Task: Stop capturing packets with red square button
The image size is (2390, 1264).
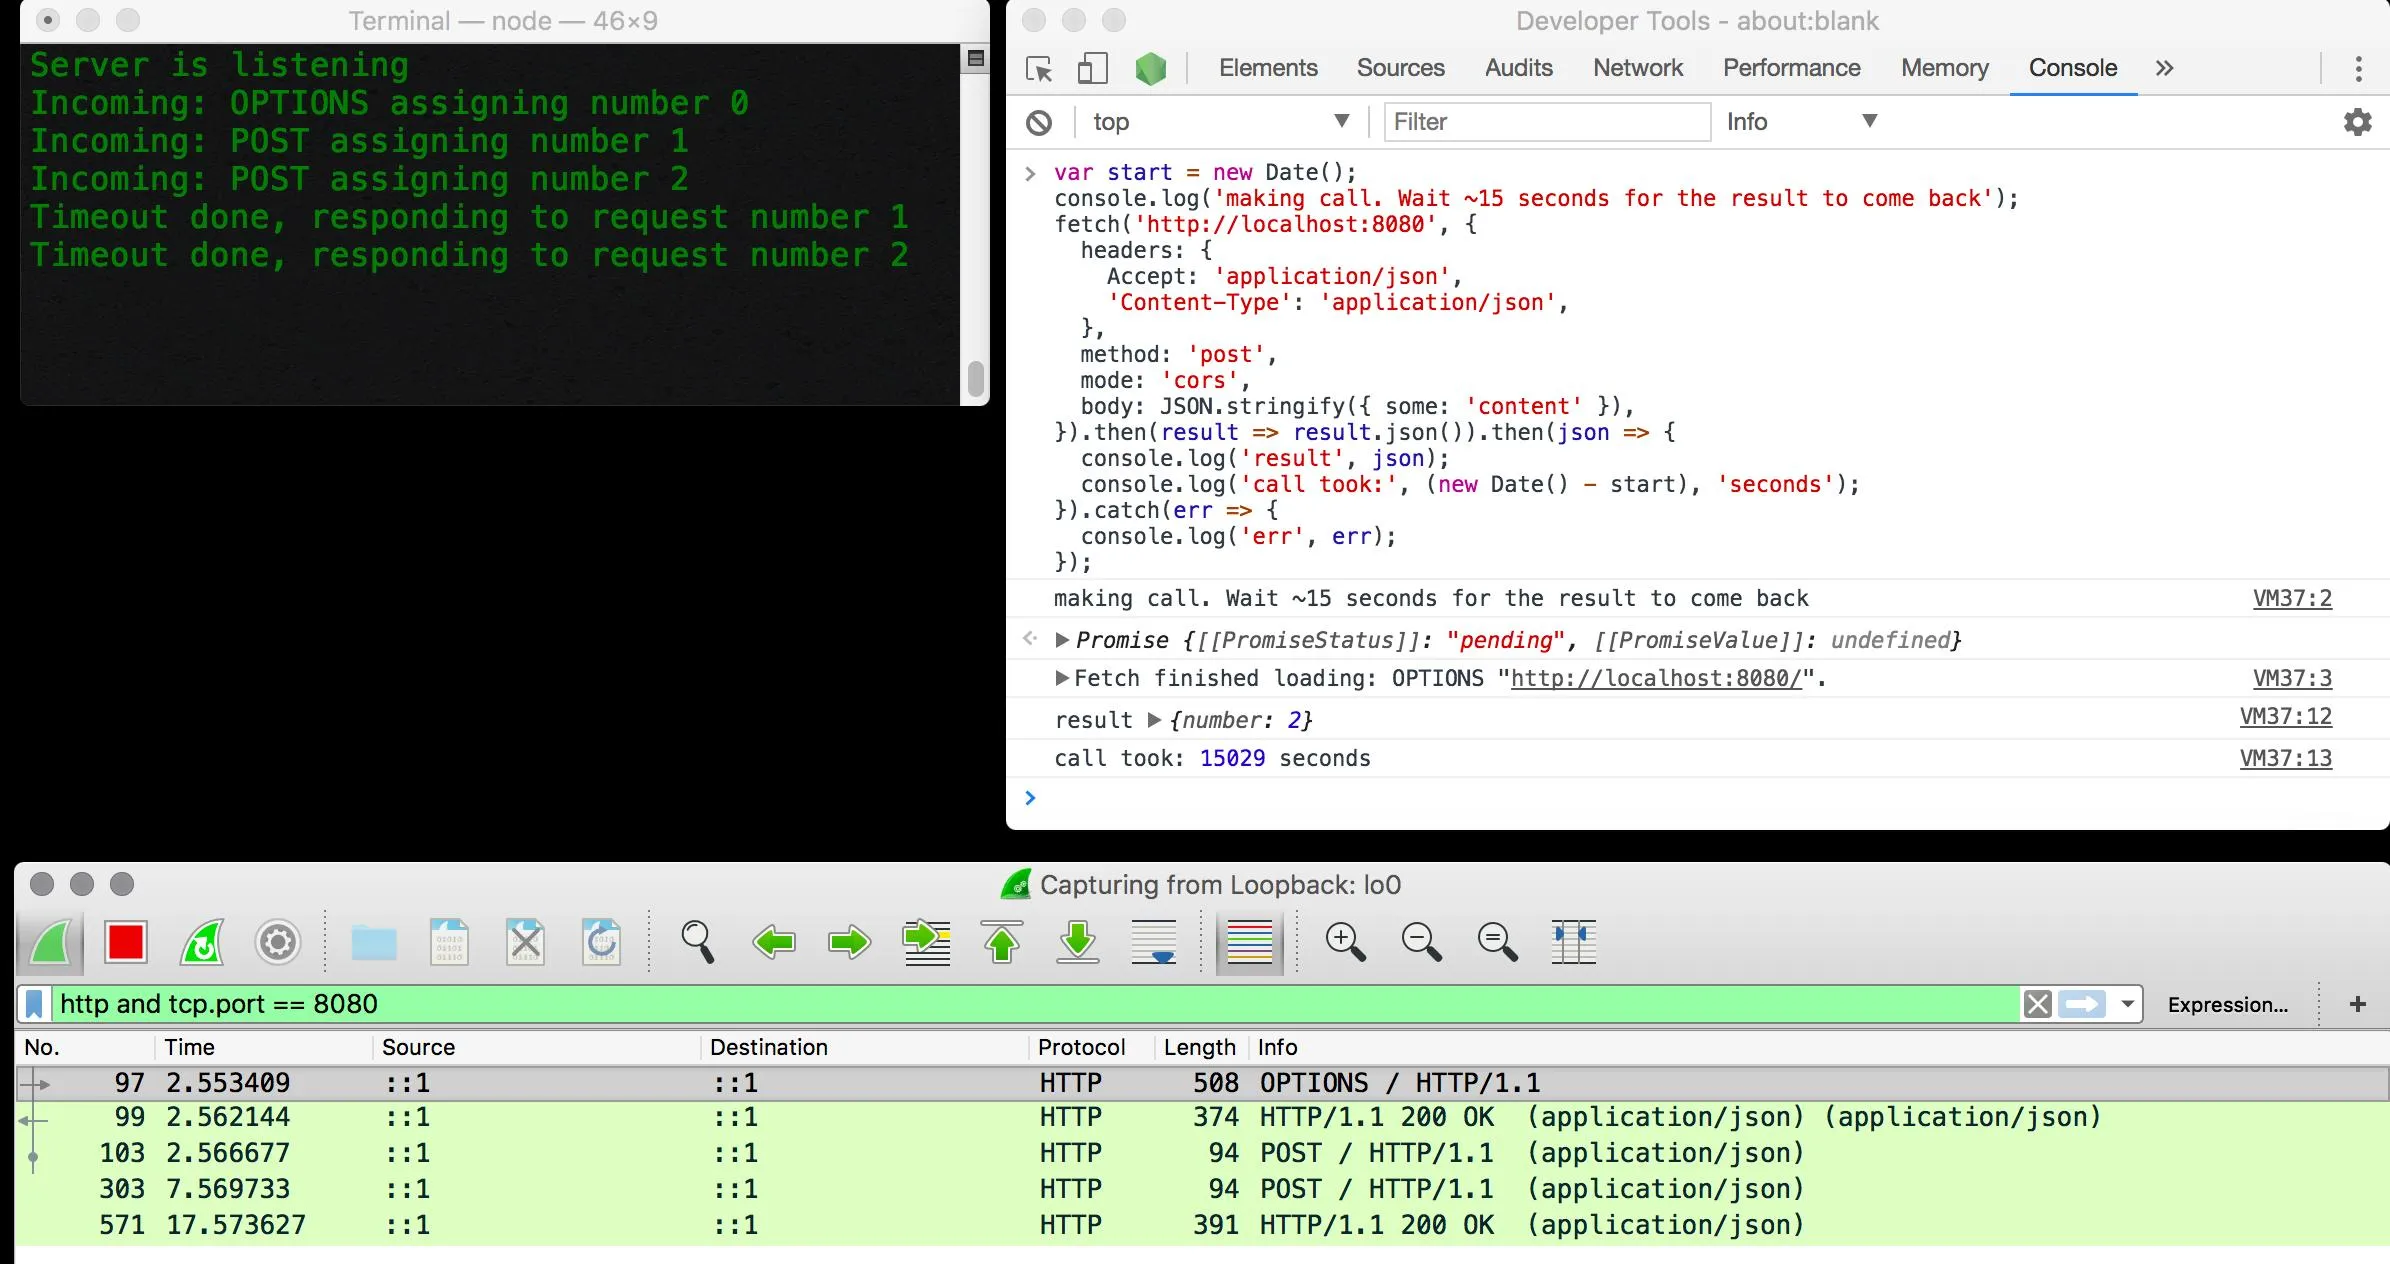Action: 126,942
